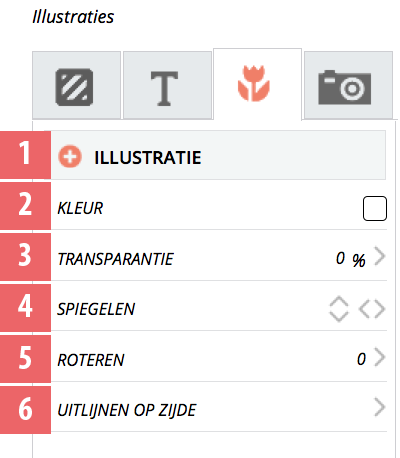The width and height of the screenshot is (400, 458).
Task: Click the red number 6 marker
Action: tap(25, 410)
